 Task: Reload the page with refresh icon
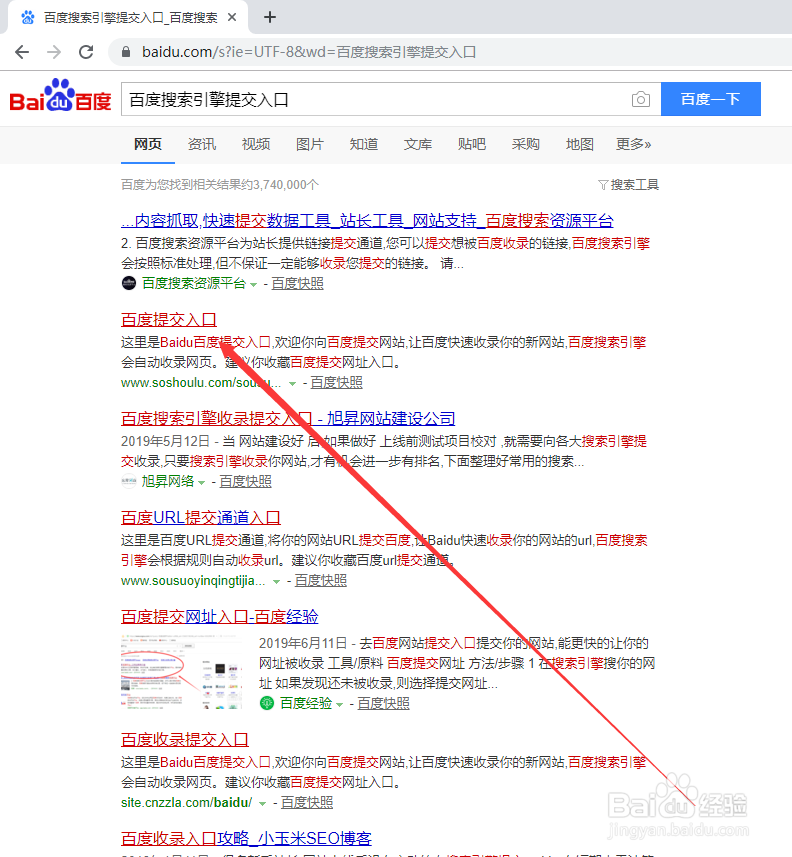coord(86,52)
